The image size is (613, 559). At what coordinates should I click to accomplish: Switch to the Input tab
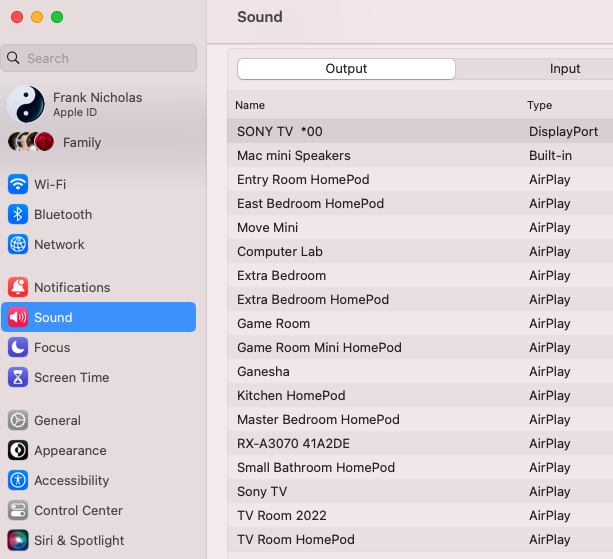click(x=565, y=69)
